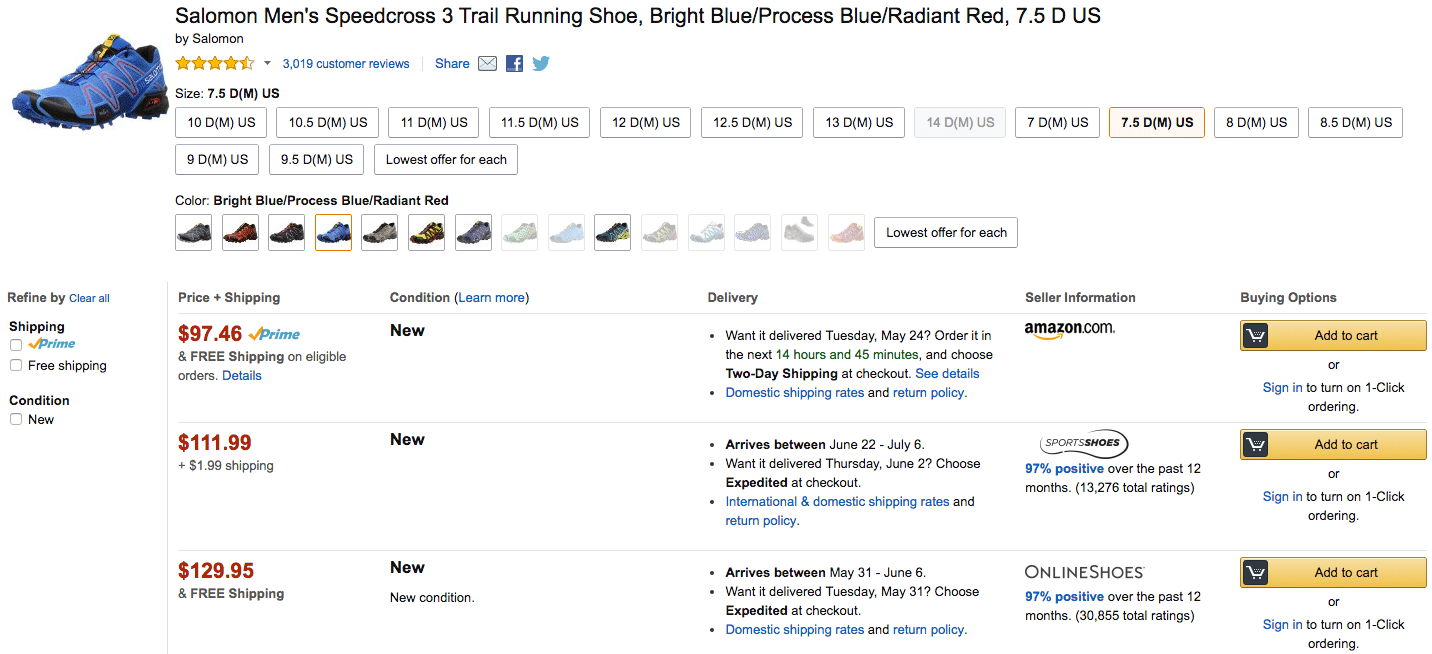View OnlineShoes 97% positive rating

click(1064, 596)
